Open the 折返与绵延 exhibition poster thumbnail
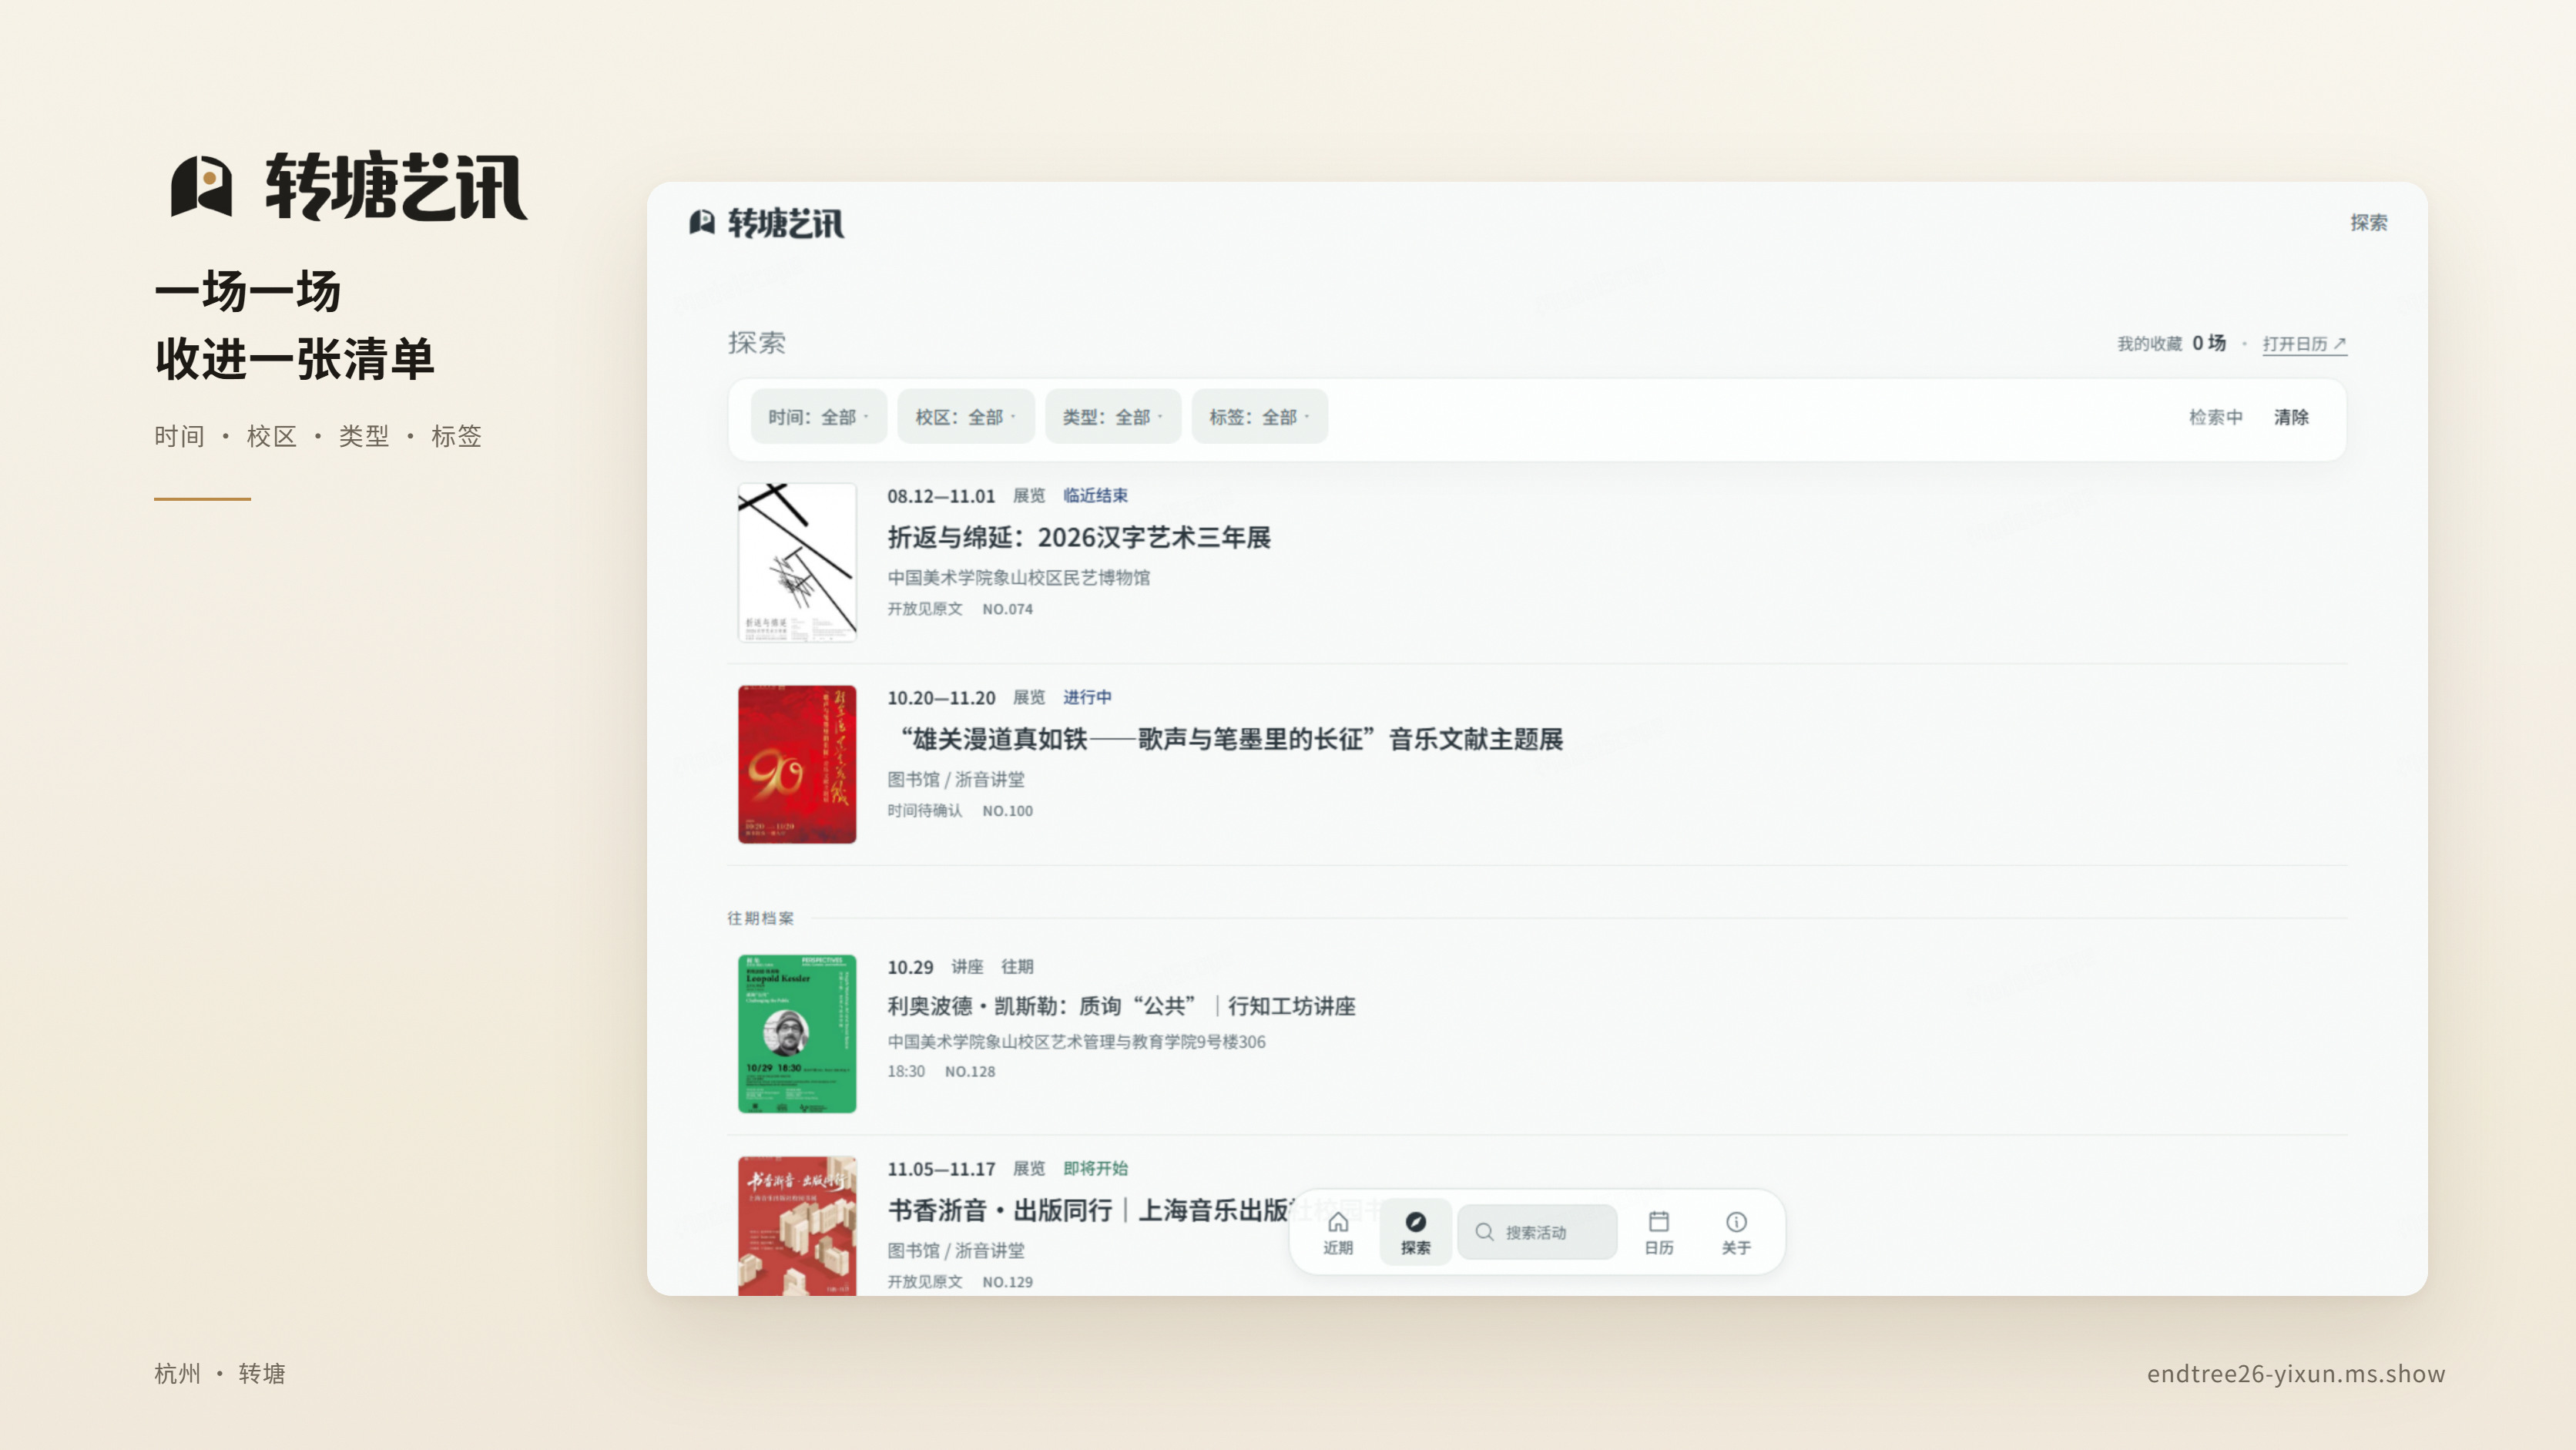 [x=797, y=562]
